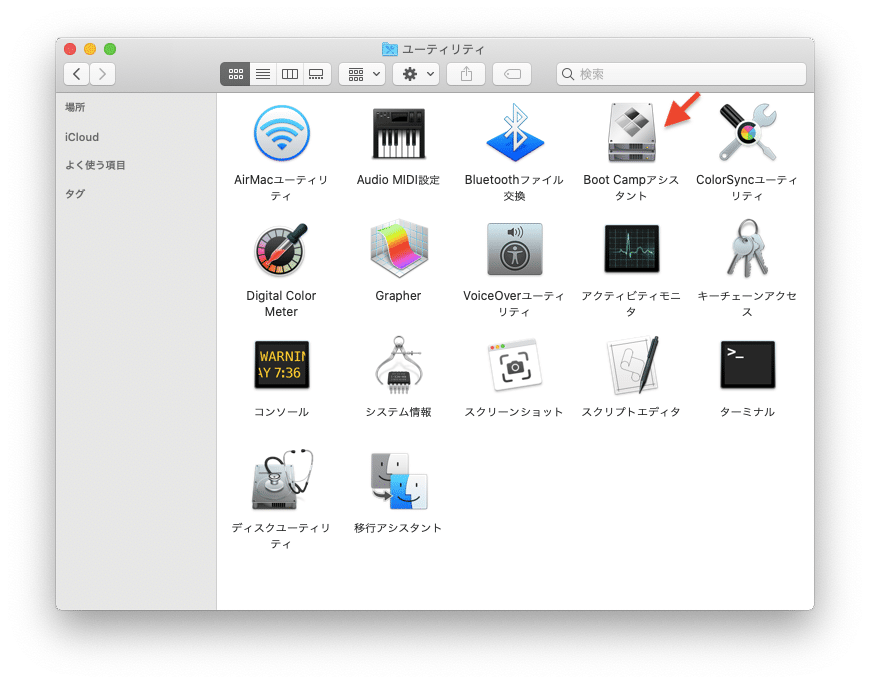This screenshot has width=870, height=684.
Task: Click the 'コンソール' label text
Action: pyautogui.click(x=281, y=412)
